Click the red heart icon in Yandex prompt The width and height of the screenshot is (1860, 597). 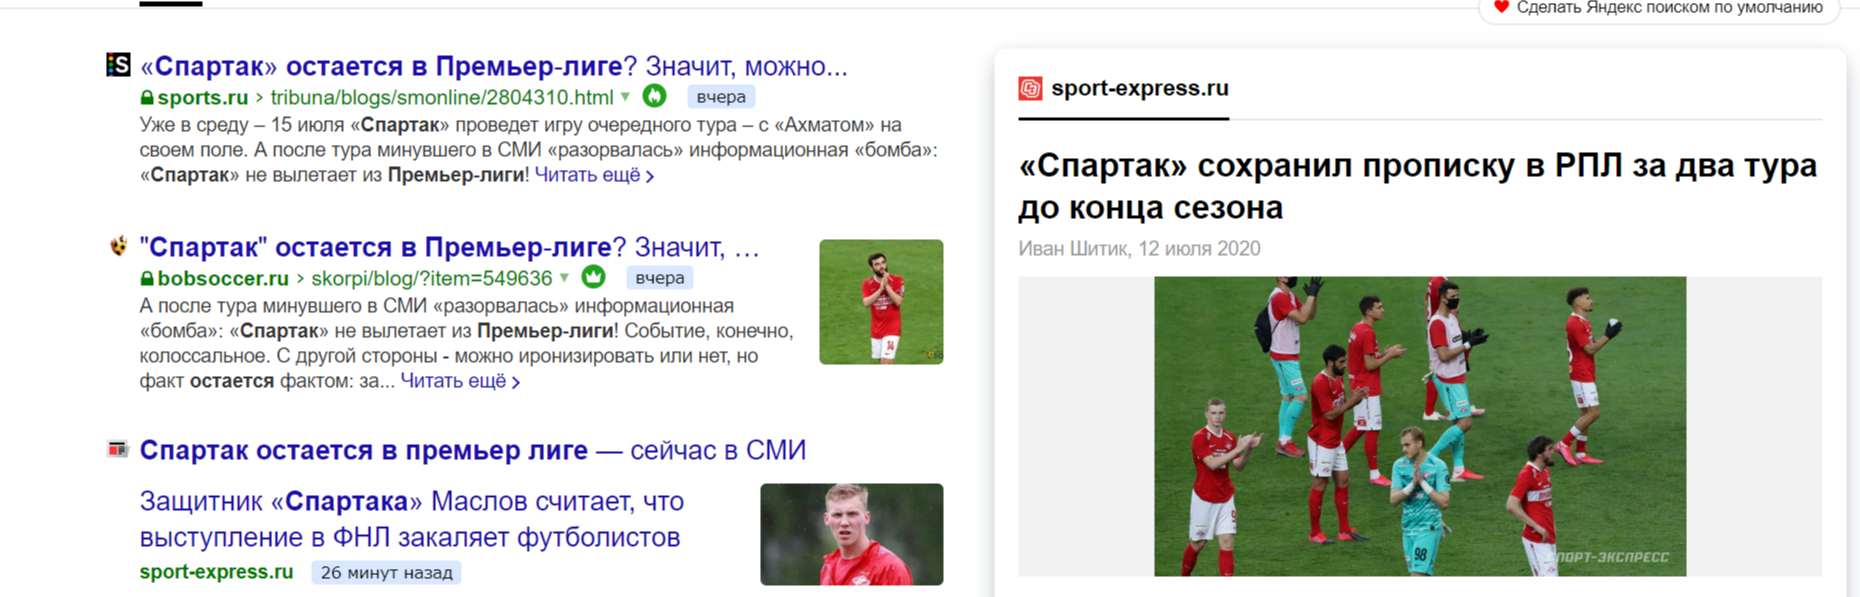click(1501, 7)
